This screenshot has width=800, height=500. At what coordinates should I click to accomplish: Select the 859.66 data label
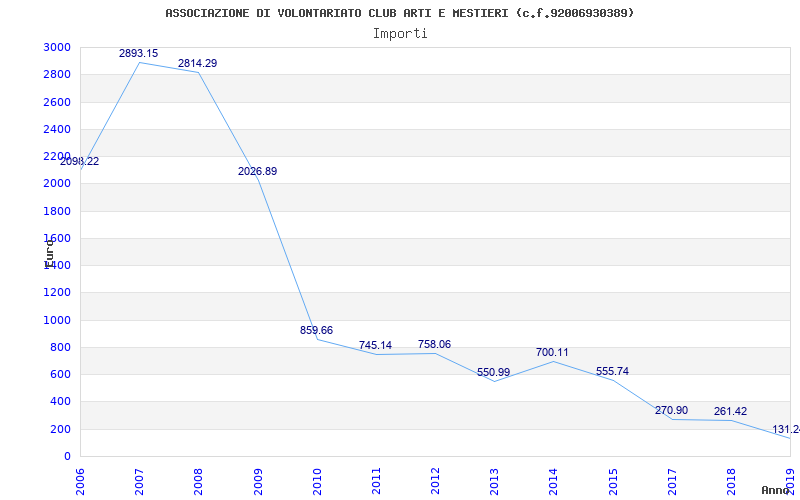click(316, 330)
